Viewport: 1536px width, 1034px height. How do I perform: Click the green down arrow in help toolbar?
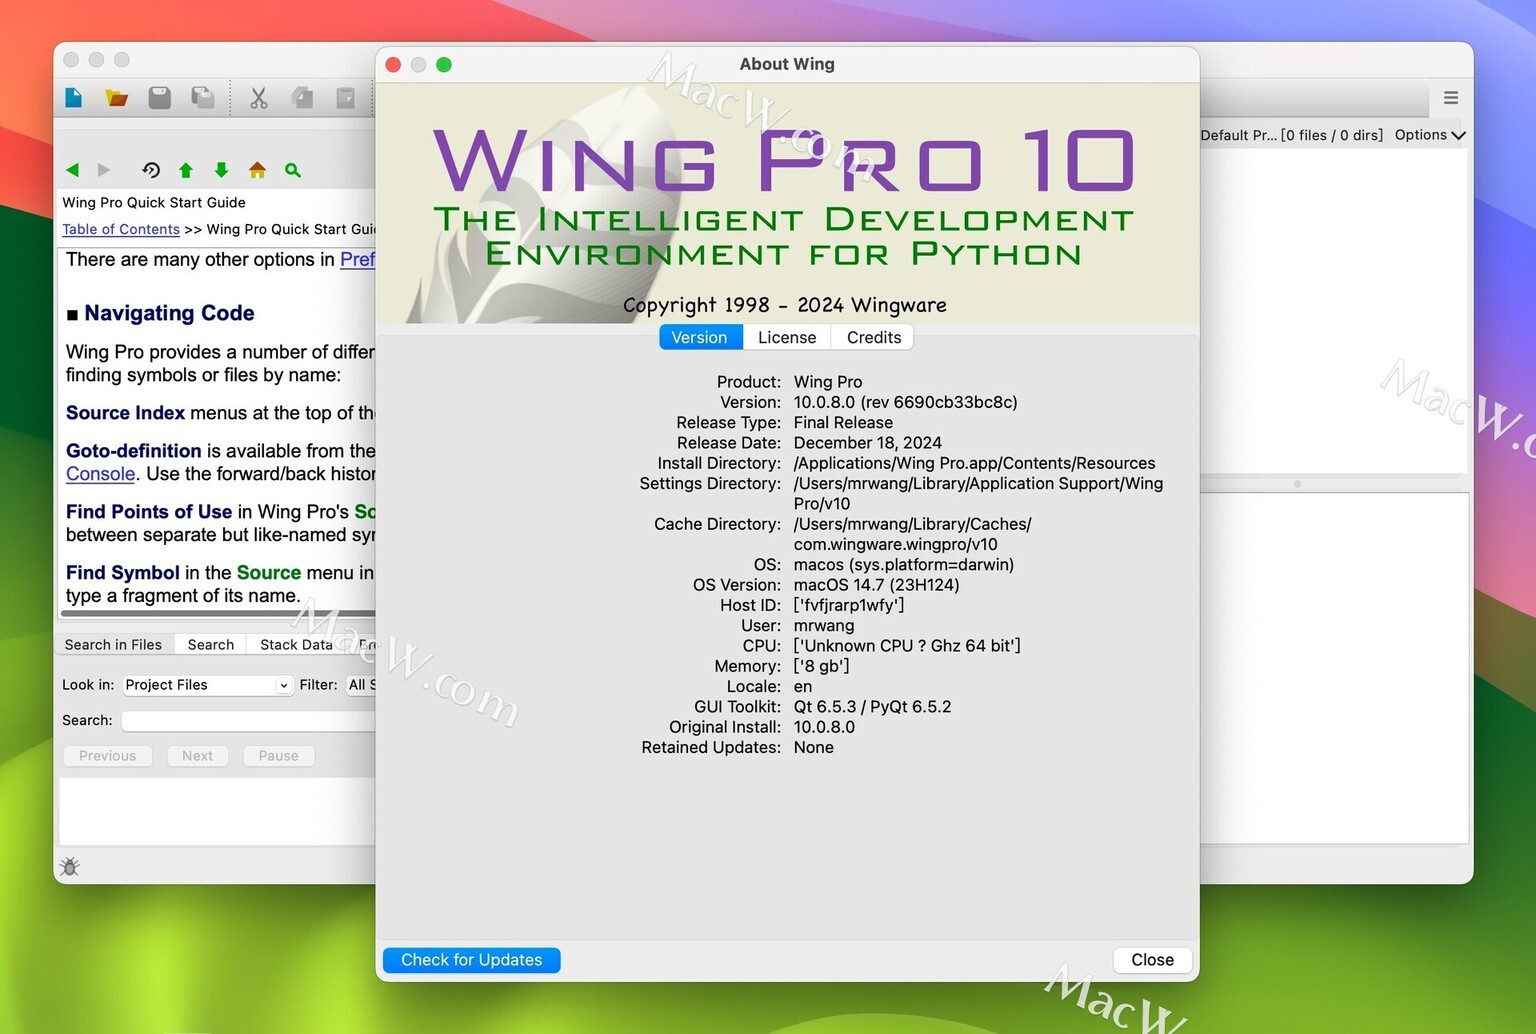pyautogui.click(x=222, y=170)
